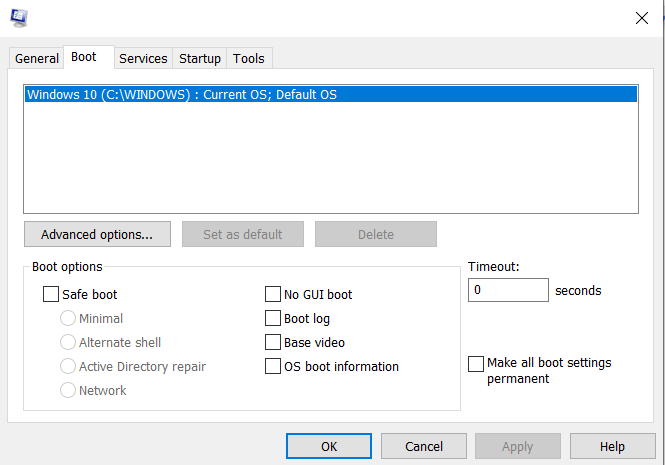This screenshot has height=465, width=665.
Task: Go to the Startup tab
Action: (x=200, y=58)
